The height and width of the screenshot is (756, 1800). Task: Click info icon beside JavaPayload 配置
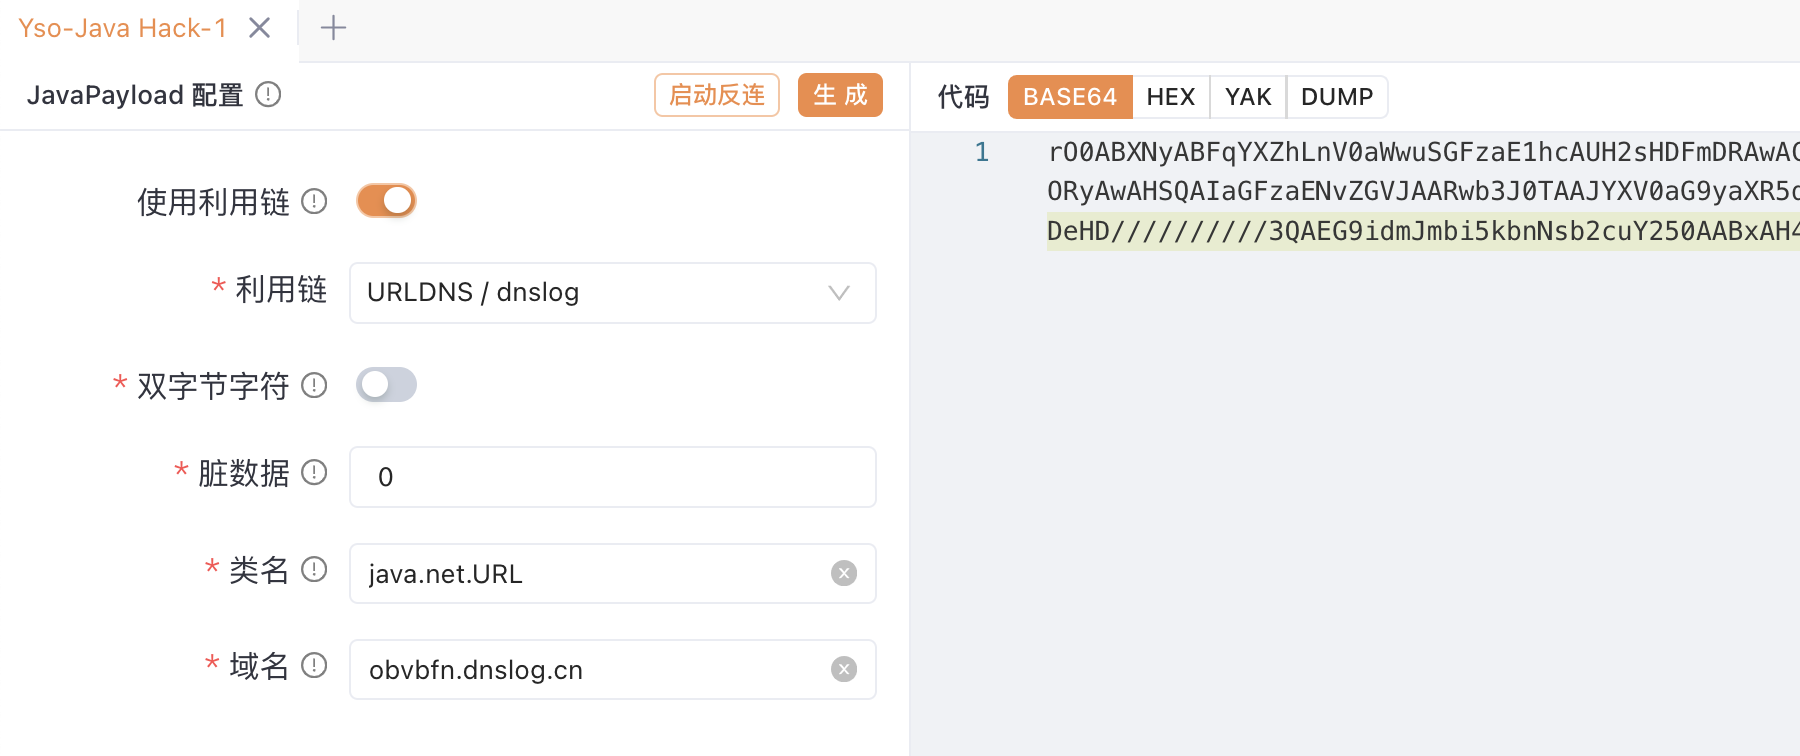tap(268, 95)
